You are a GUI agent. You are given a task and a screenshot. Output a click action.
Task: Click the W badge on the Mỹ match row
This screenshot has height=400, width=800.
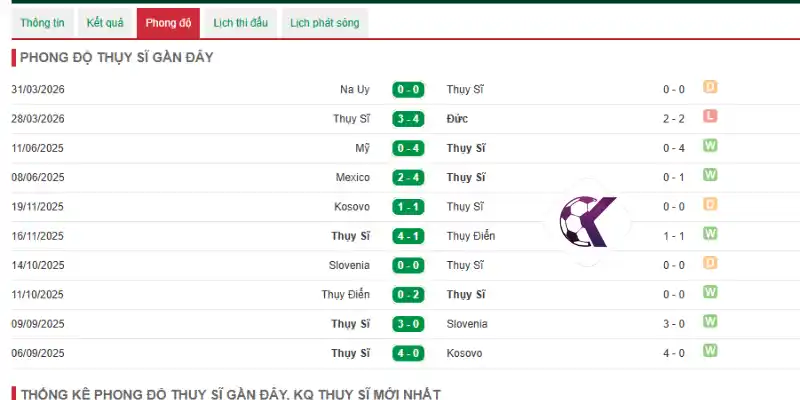[710, 146]
